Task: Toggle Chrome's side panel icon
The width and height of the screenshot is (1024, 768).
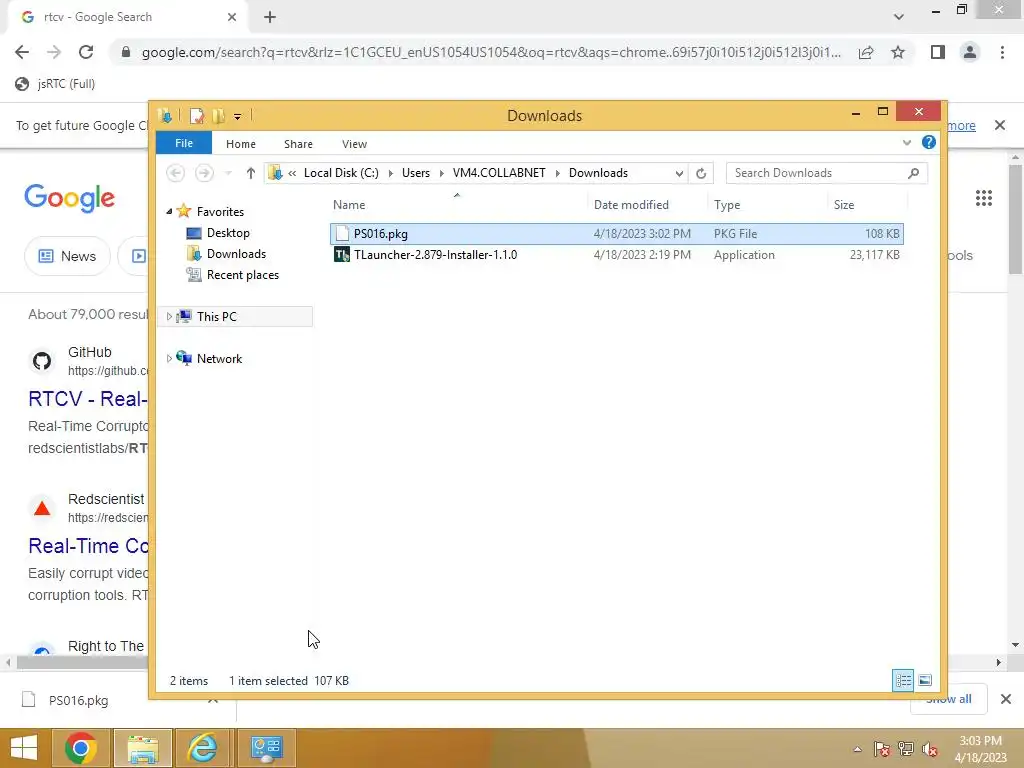Action: point(938,52)
